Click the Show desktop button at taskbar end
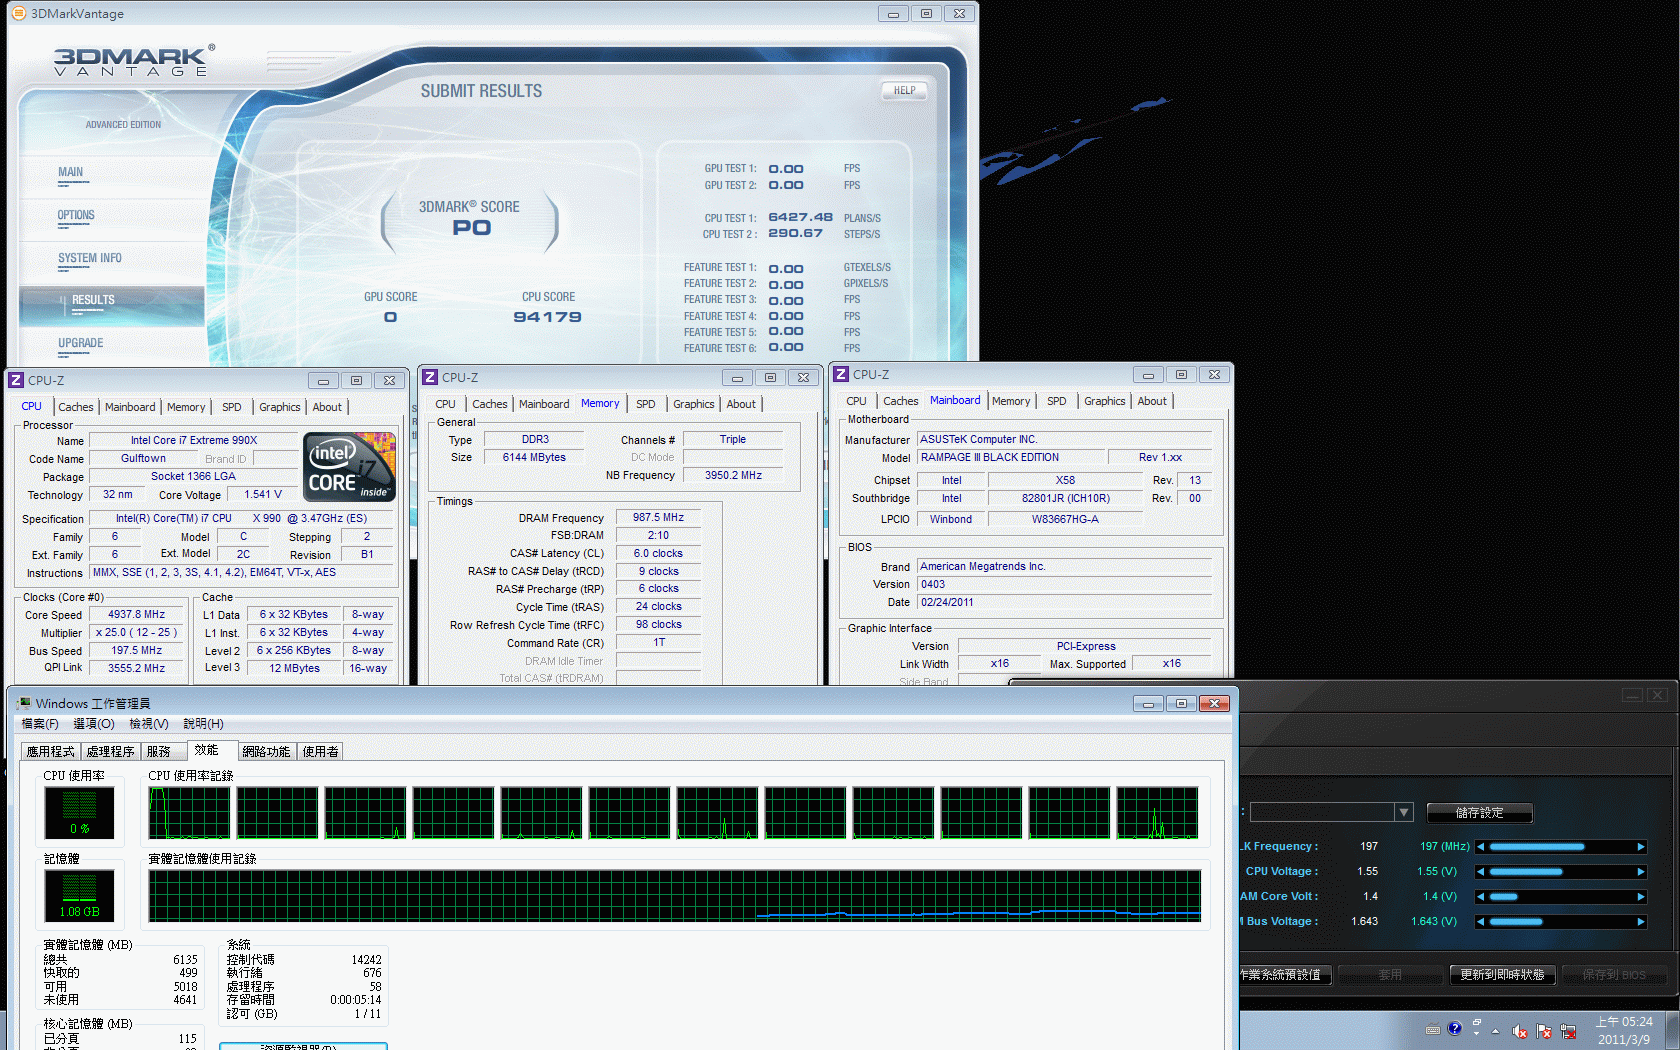Image resolution: width=1680 pixels, height=1050 pixels. point(1672,1030)
